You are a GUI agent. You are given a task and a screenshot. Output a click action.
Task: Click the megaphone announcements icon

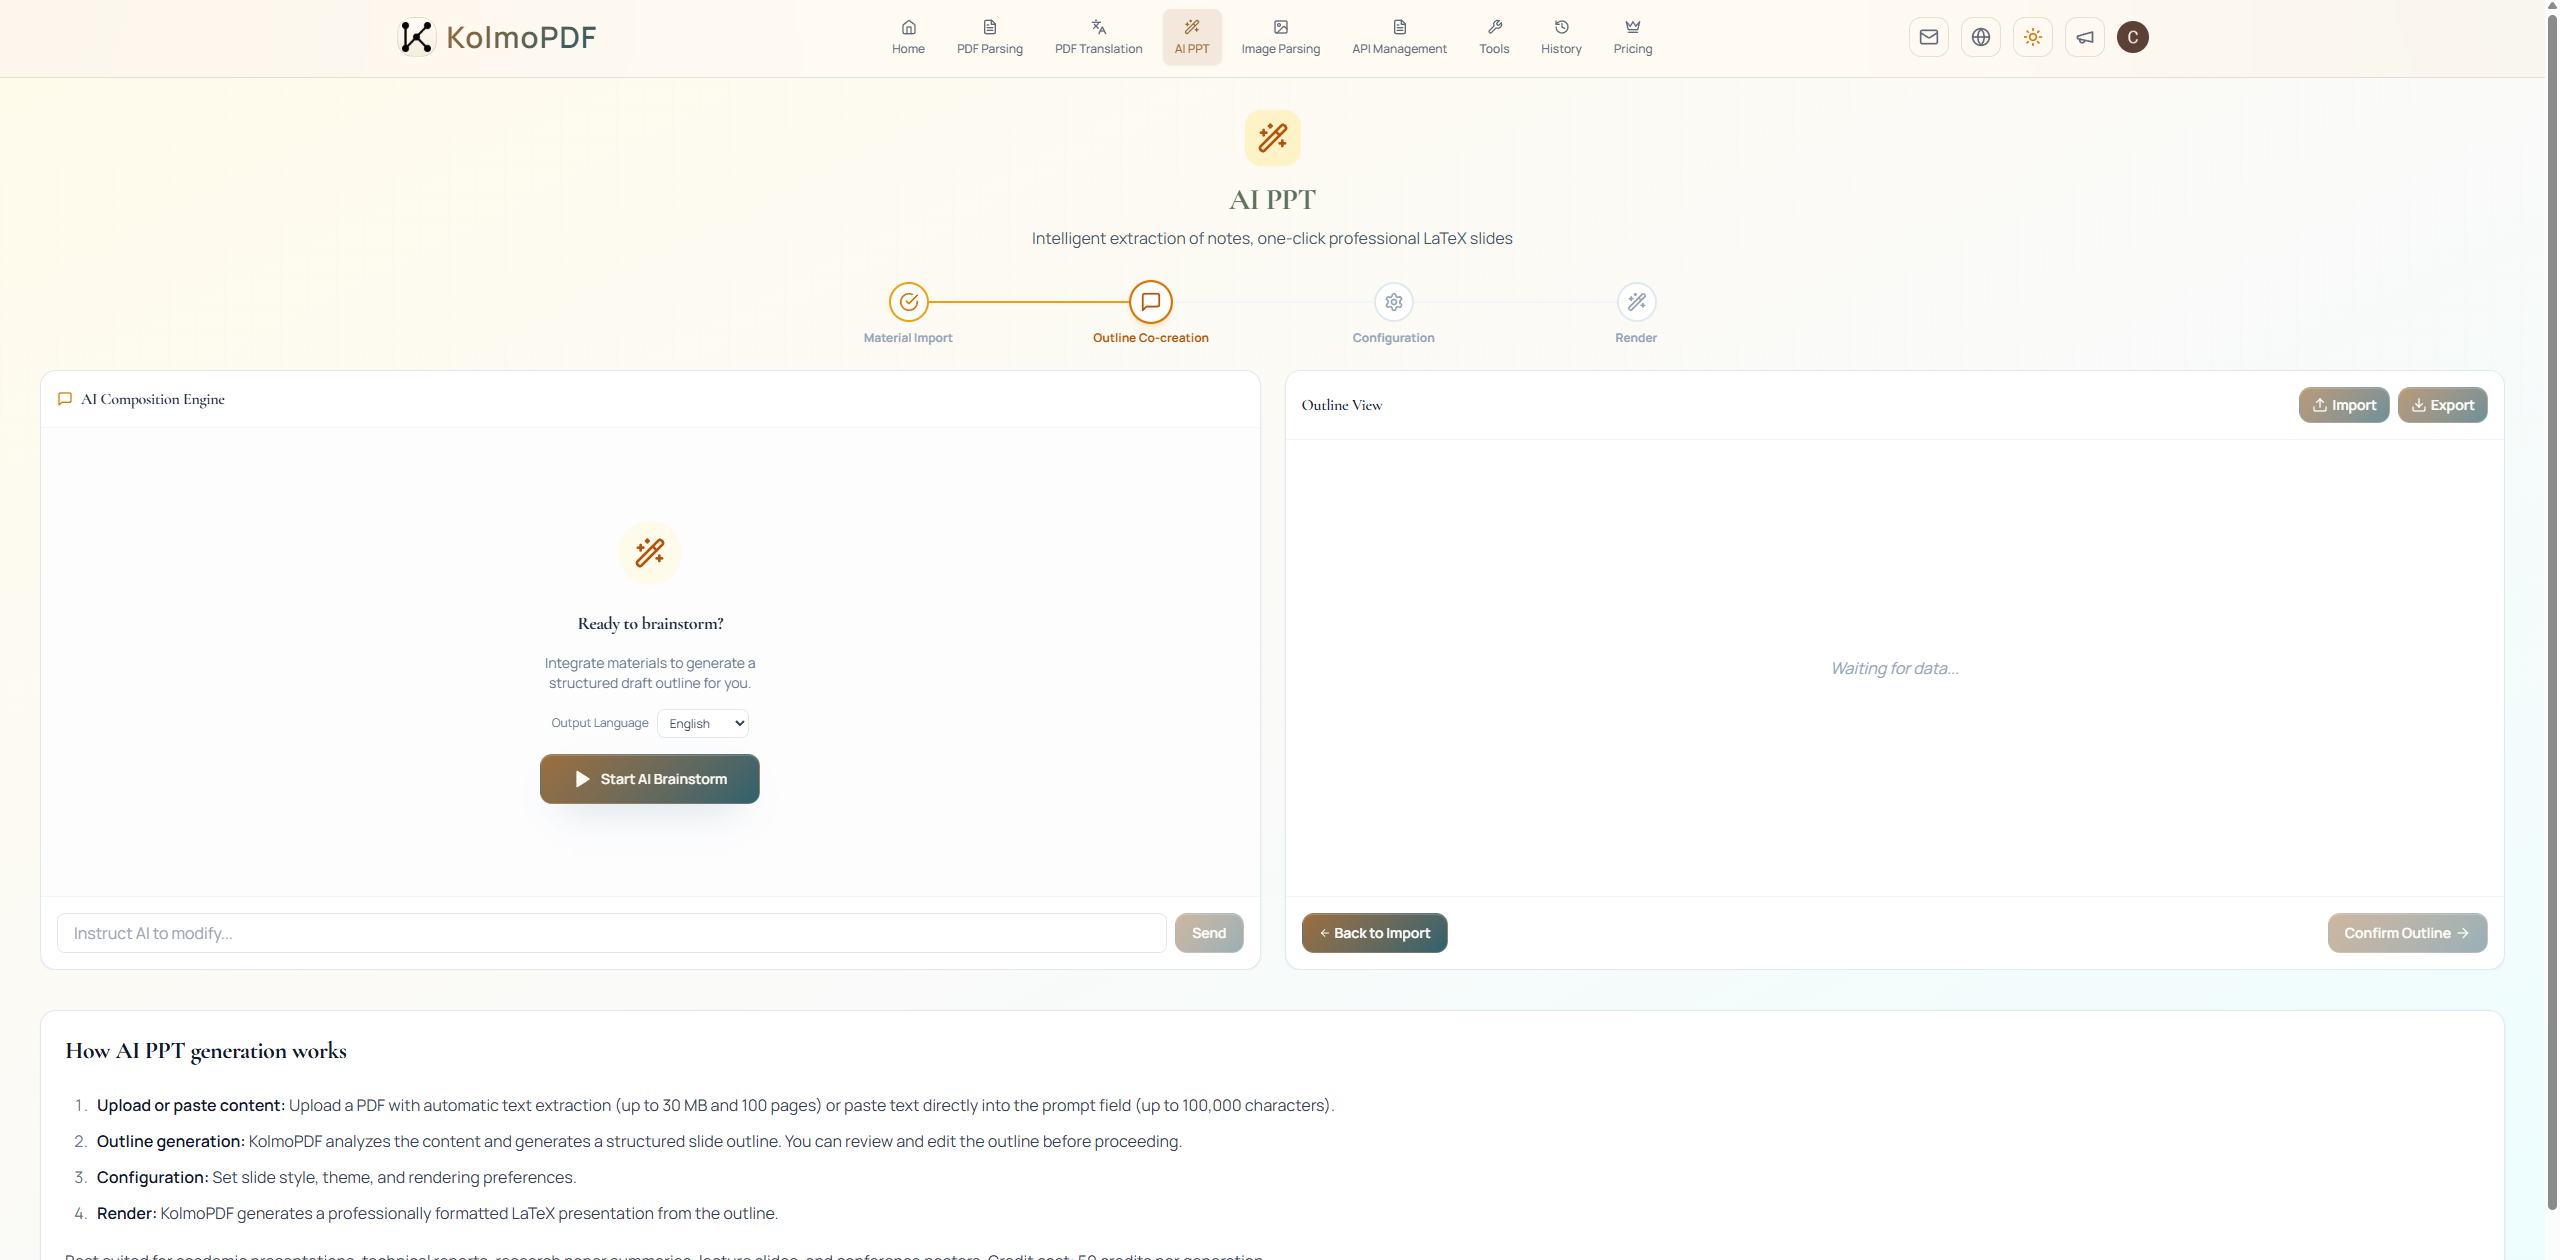[x=2084, y=37]
